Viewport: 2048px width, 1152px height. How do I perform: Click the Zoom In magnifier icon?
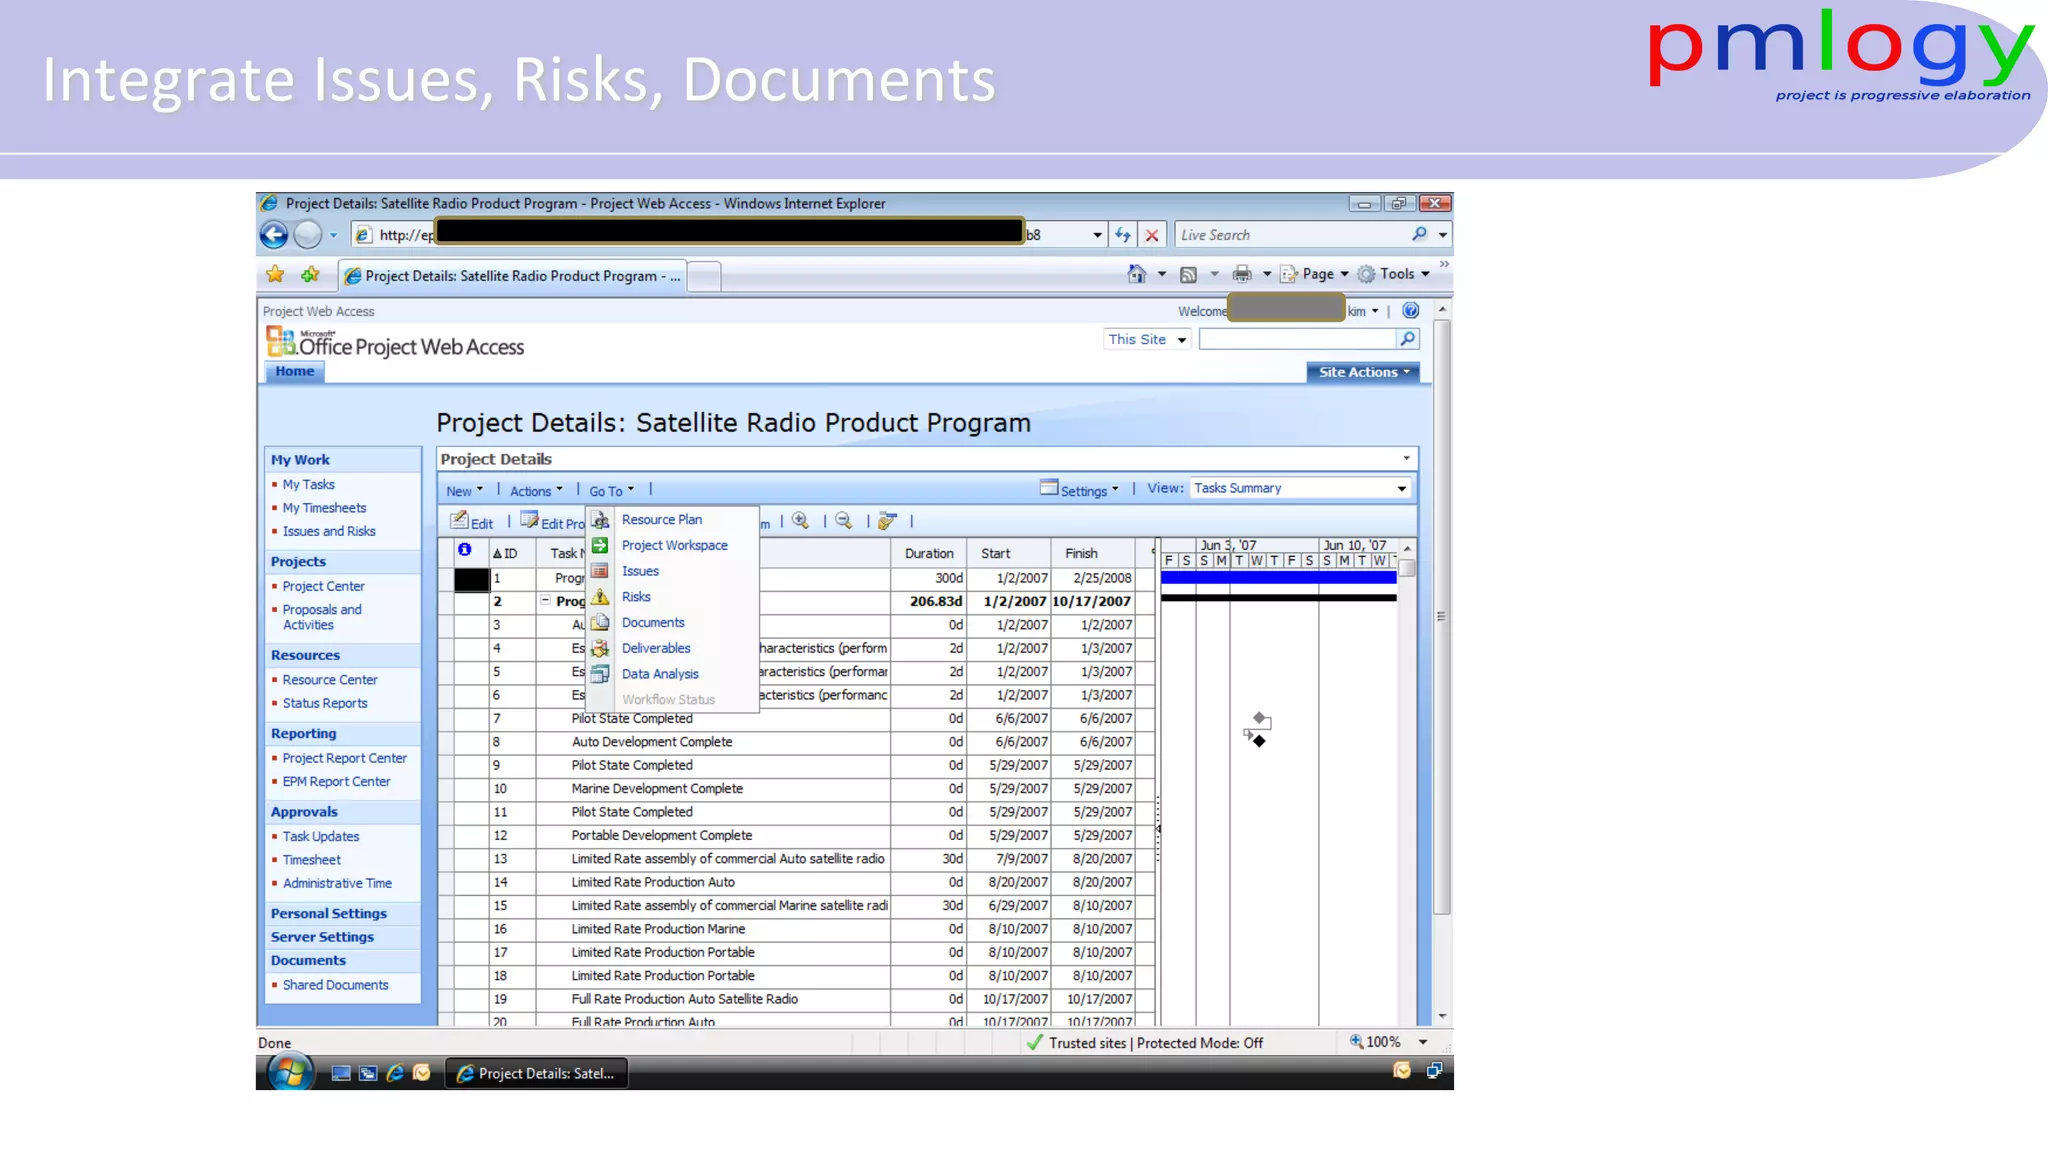[801, 521]
